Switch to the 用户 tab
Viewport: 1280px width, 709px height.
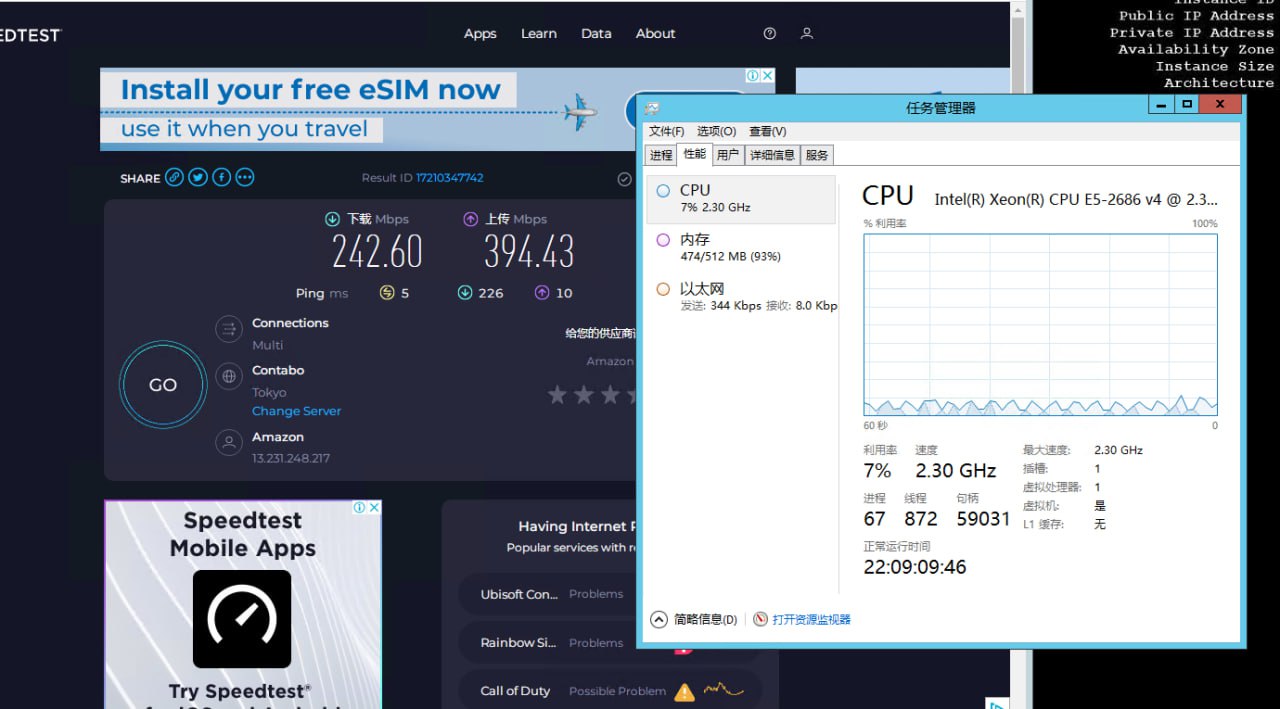click(x=728, y=155)
